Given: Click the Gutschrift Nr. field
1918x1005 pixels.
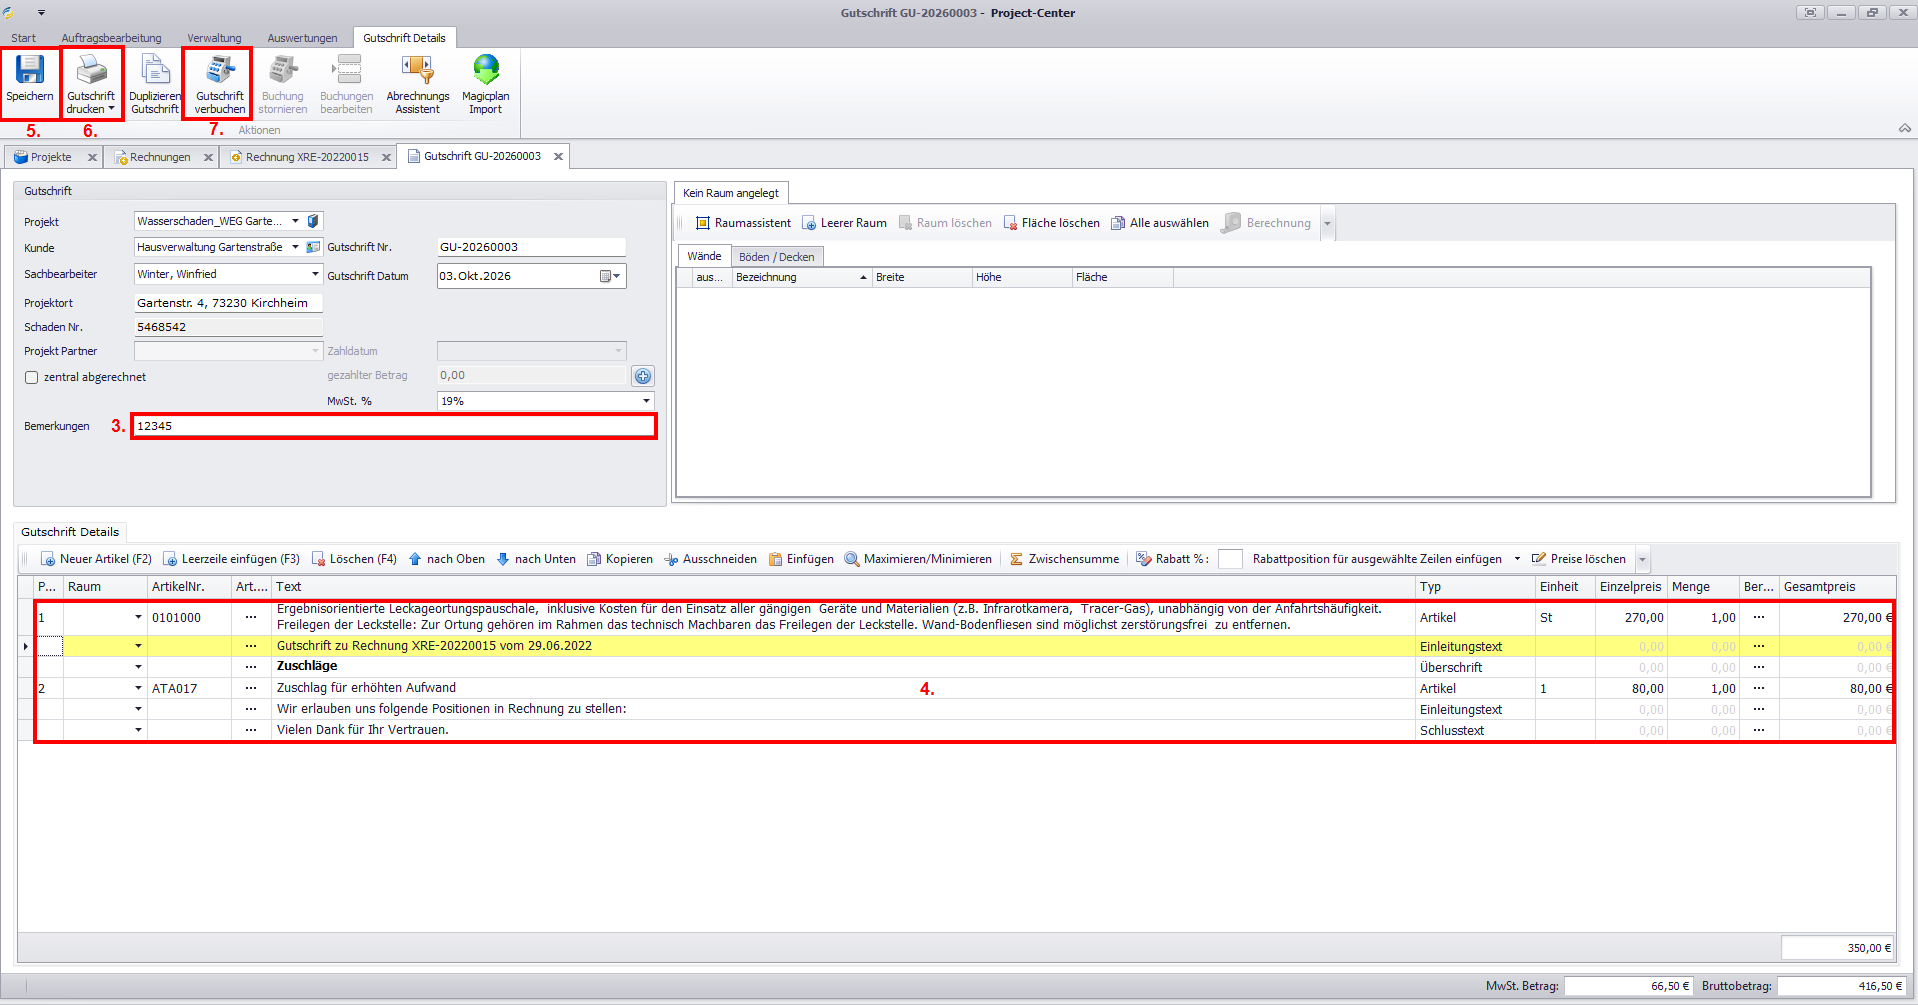Looking at the screenshot, I should [531, 247].
